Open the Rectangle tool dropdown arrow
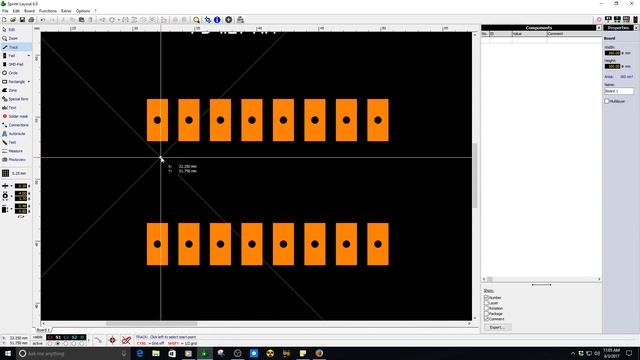This screenshot has width=640, height=360. pos(29,82)
